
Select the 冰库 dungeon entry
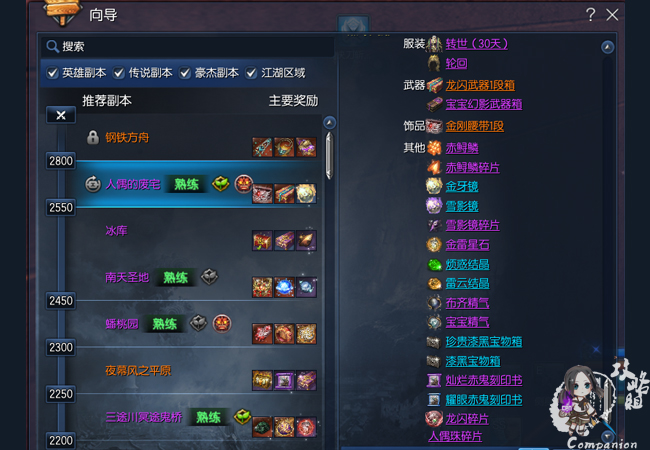pos(116,231)
